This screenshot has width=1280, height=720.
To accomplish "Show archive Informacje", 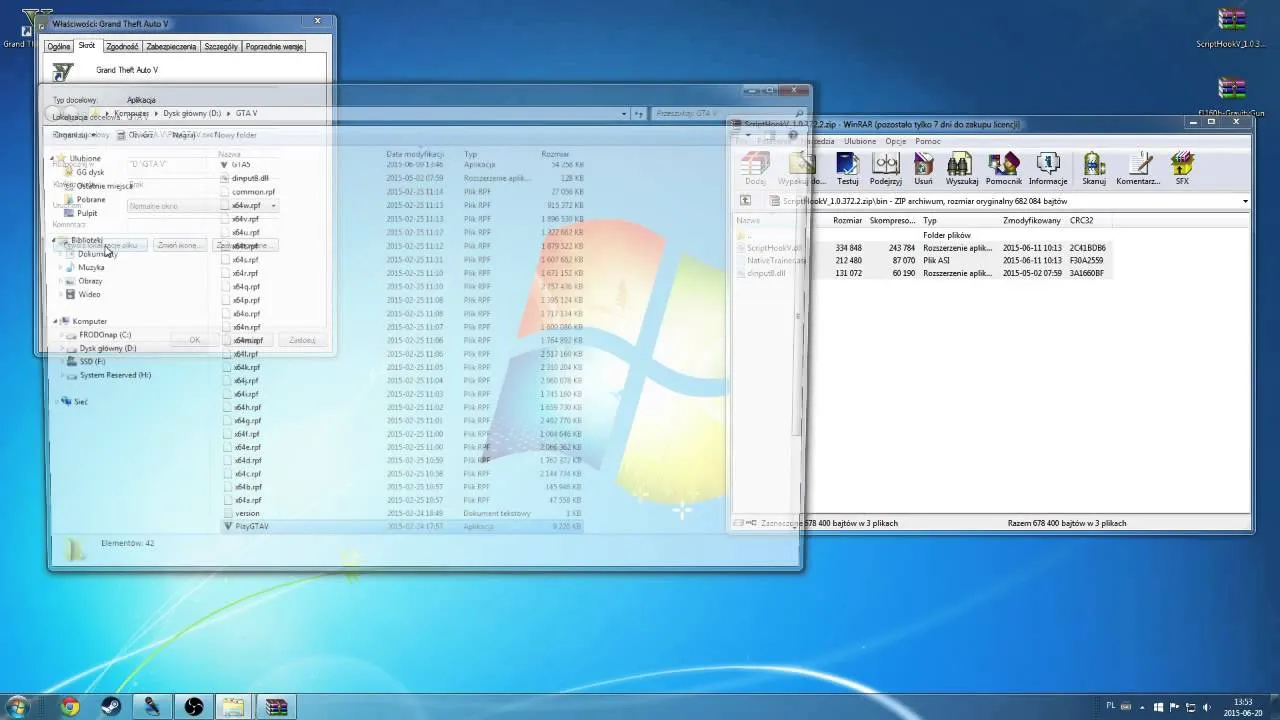I will click(x=1048, y=168).
